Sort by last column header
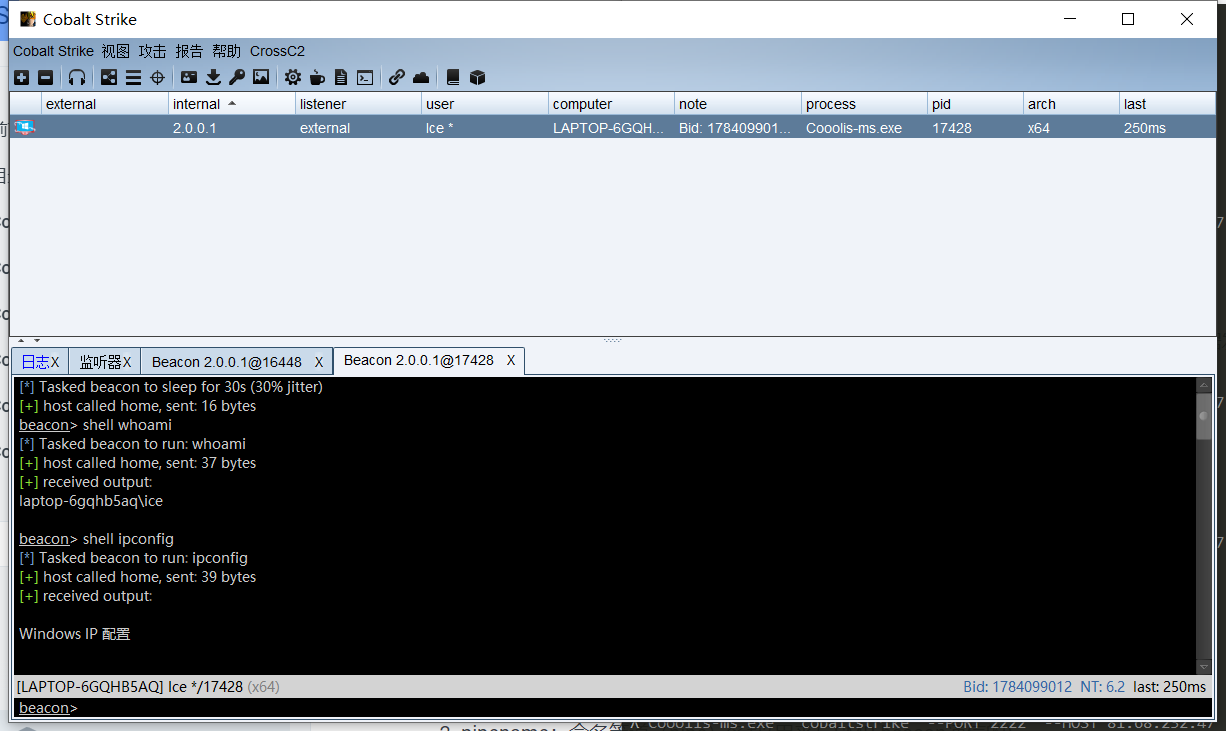The width and height of the screenshot is (1226, 731). pyautogui.click(x=1167, y=104)
